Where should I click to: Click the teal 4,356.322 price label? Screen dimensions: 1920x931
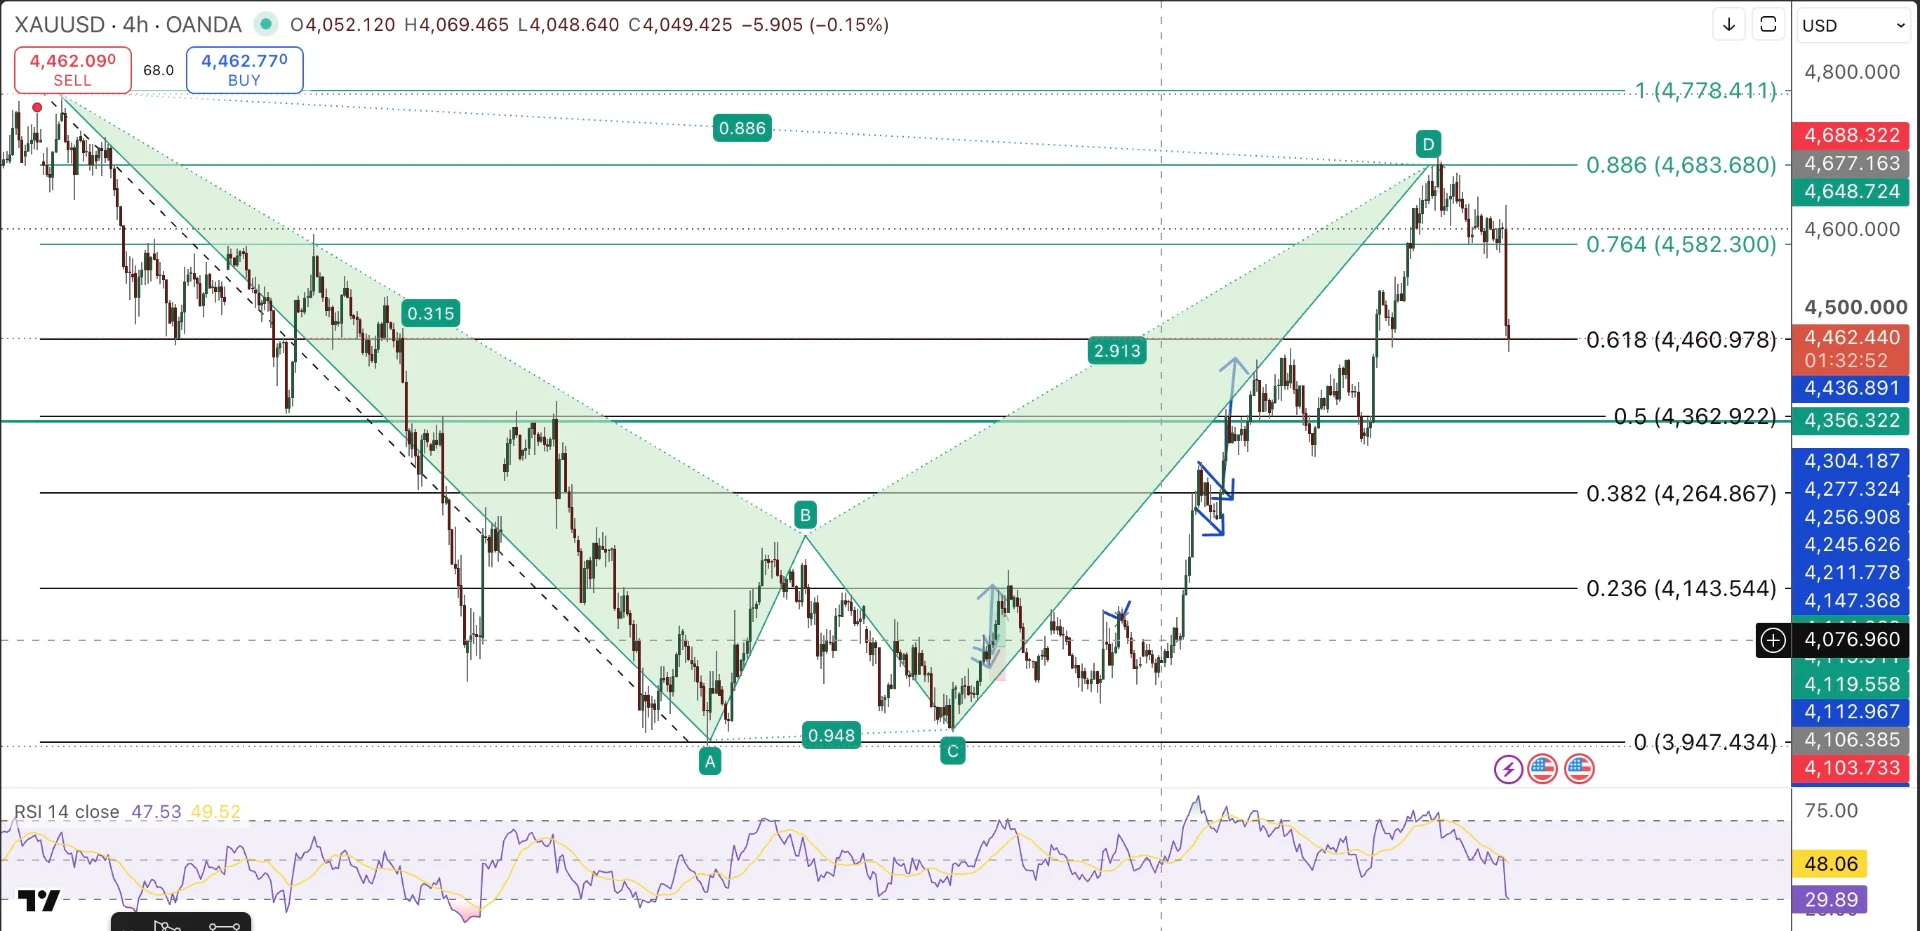[1851, 421]
